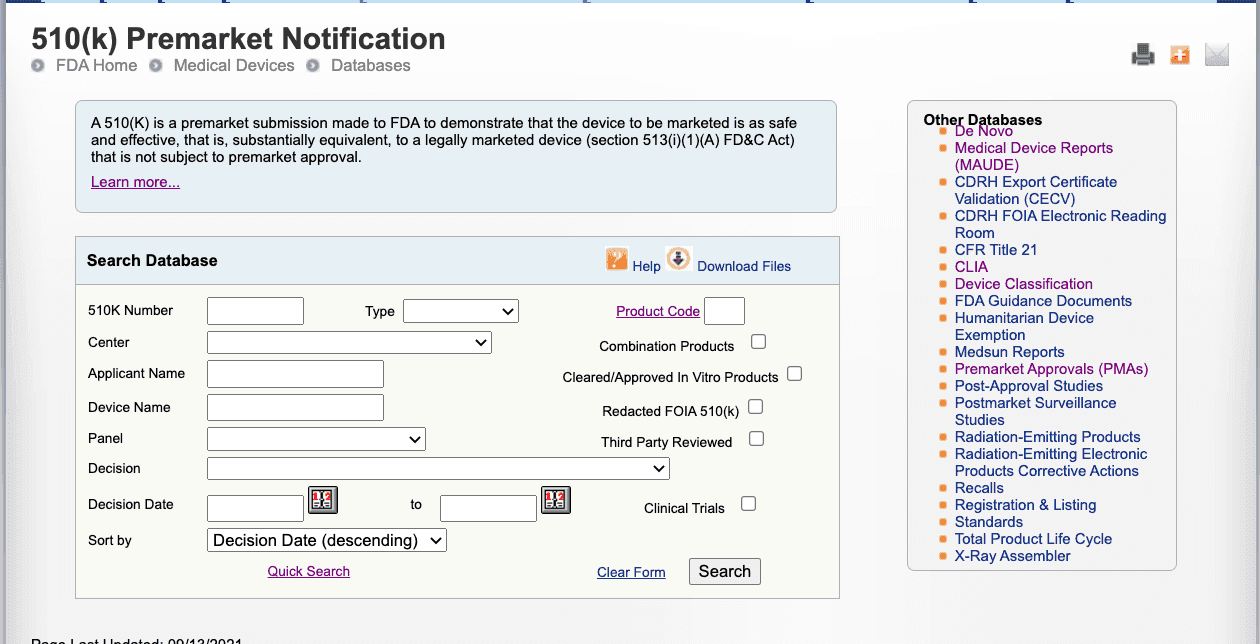Click the bullet icon before Databases
The height and width of the screenshot is (644, 1260).
[313, 66]
